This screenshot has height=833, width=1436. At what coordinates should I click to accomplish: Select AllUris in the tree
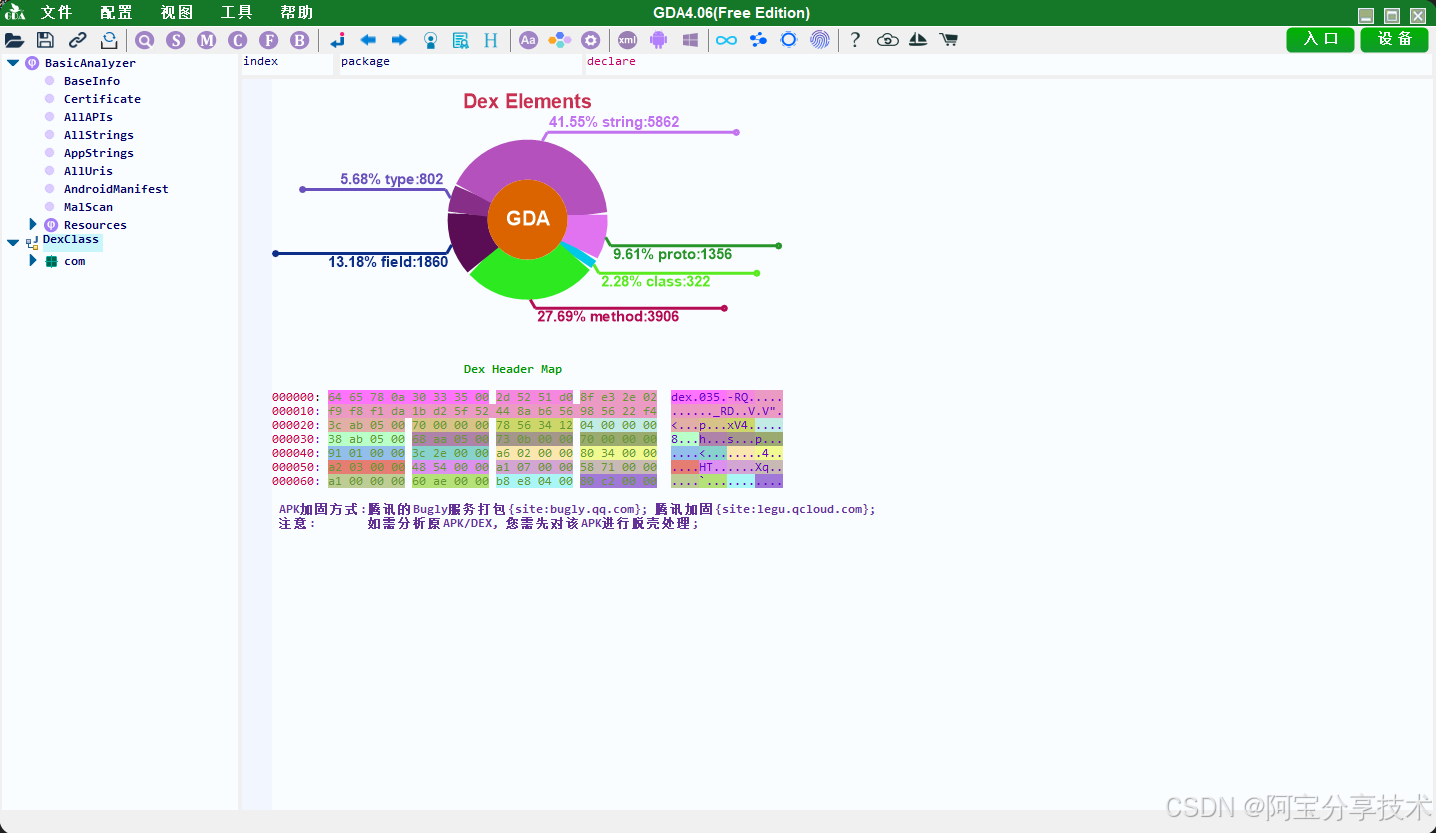(88, 171)
